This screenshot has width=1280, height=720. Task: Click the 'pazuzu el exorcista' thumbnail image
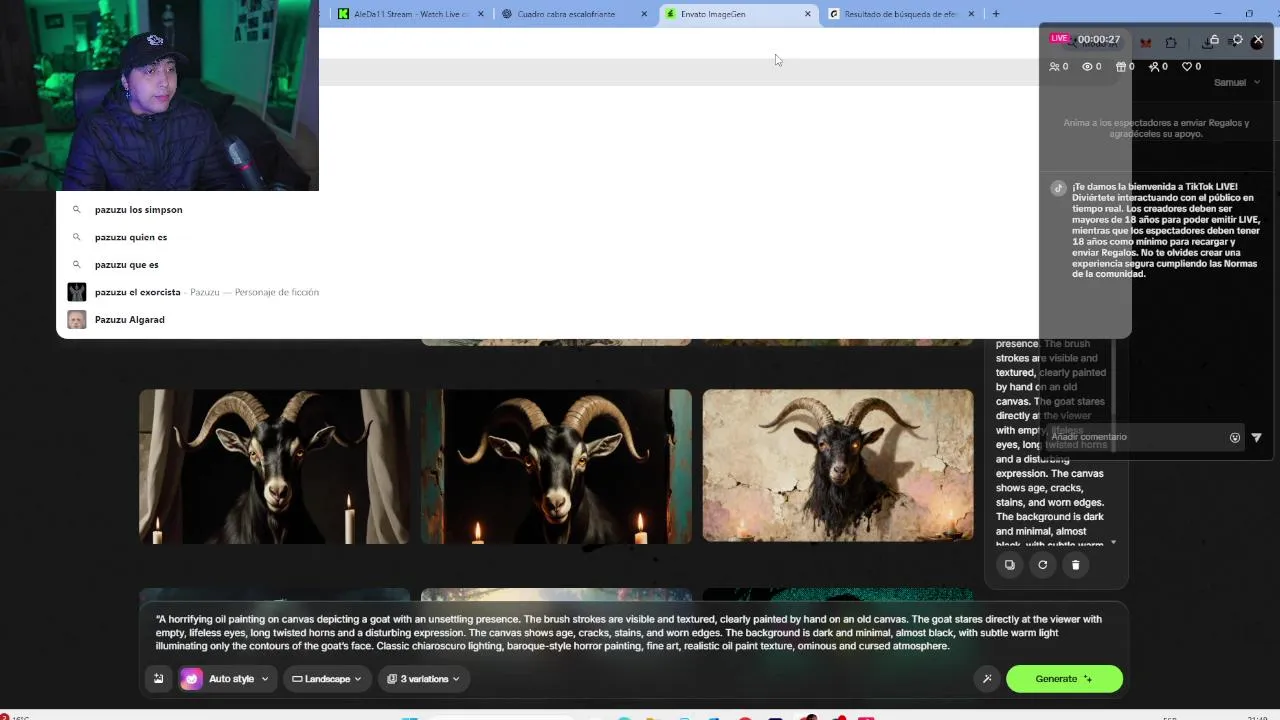(x=77, y=292)
